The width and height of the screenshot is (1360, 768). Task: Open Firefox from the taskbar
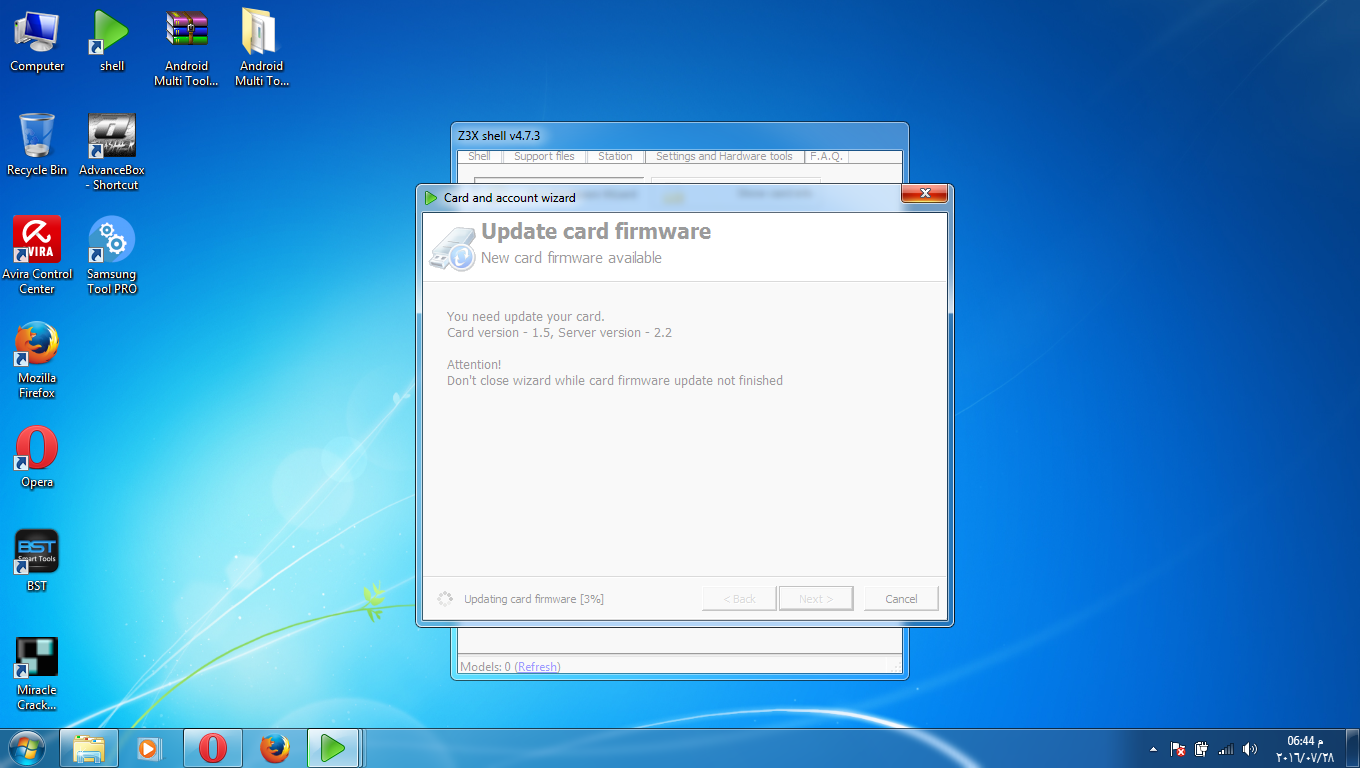tap(274, 748)
